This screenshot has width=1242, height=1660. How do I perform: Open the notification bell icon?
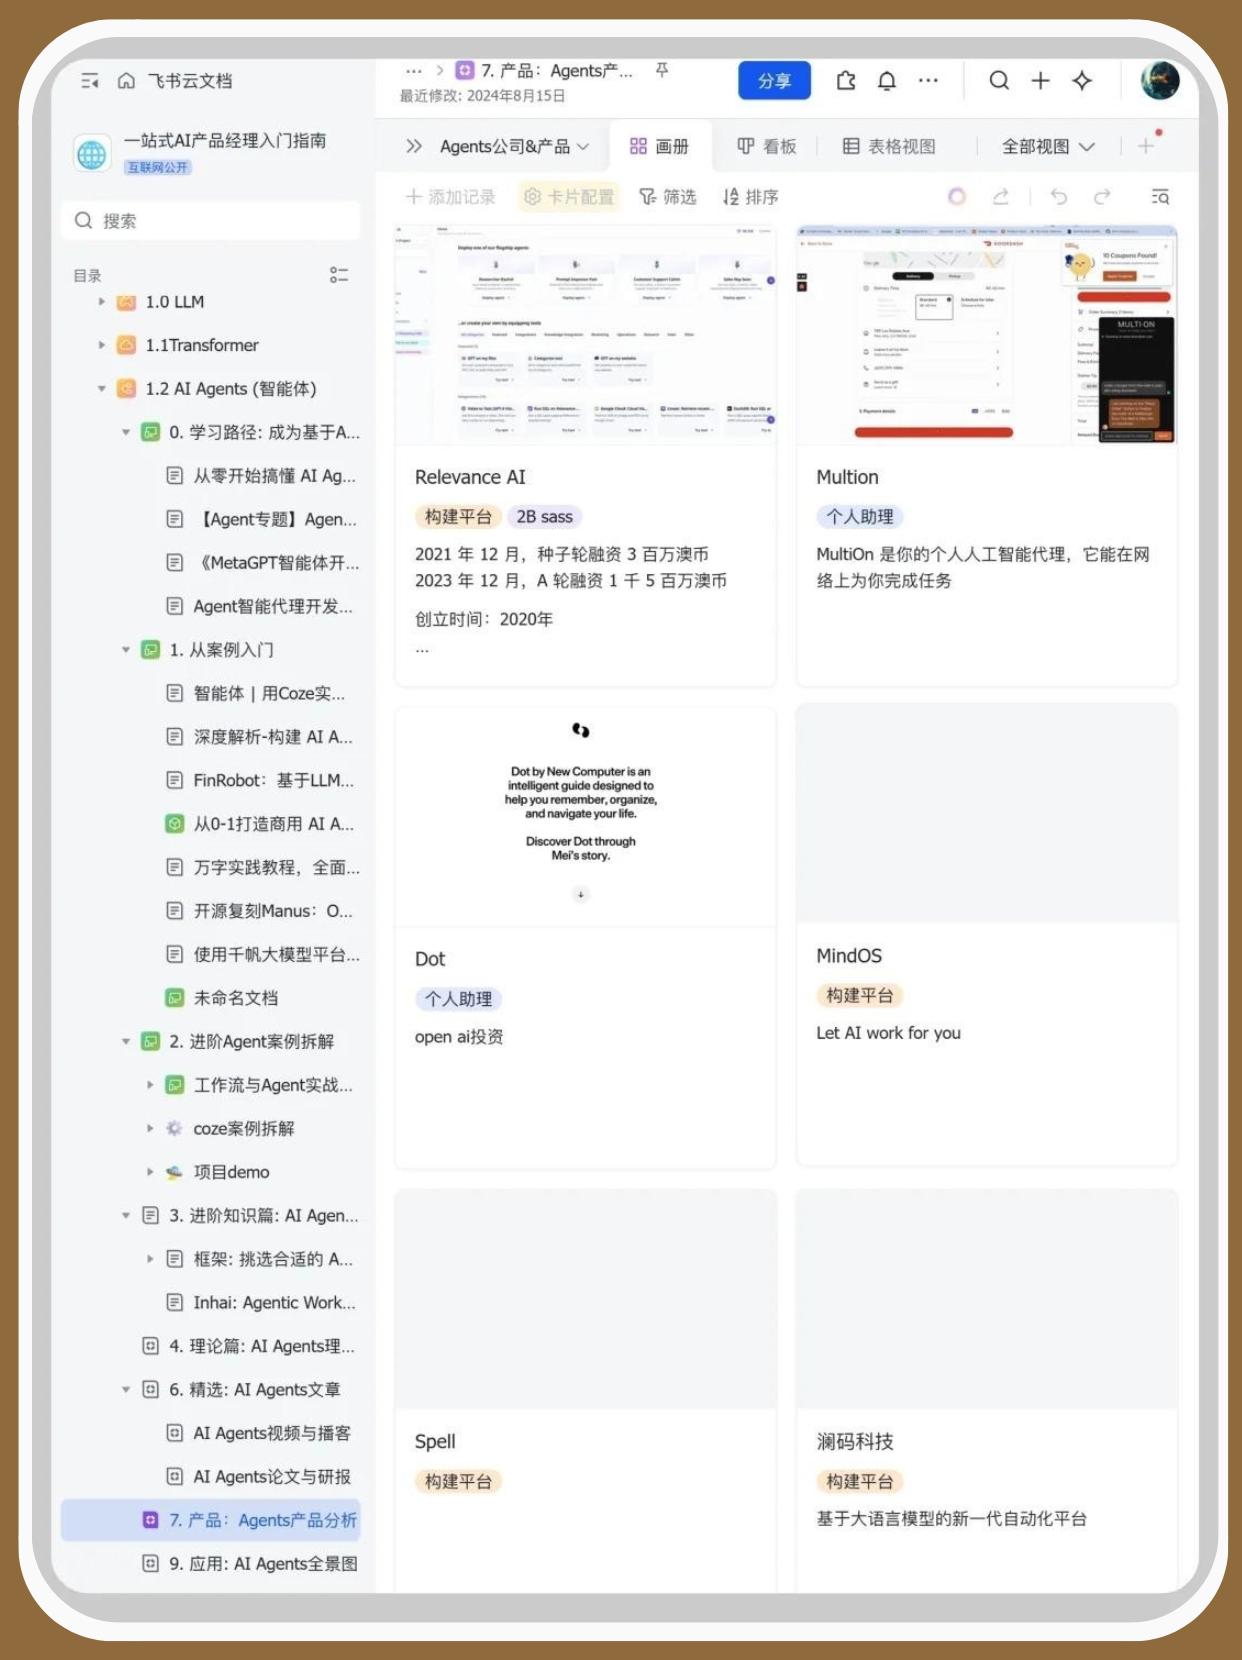[x=887, y=81]
